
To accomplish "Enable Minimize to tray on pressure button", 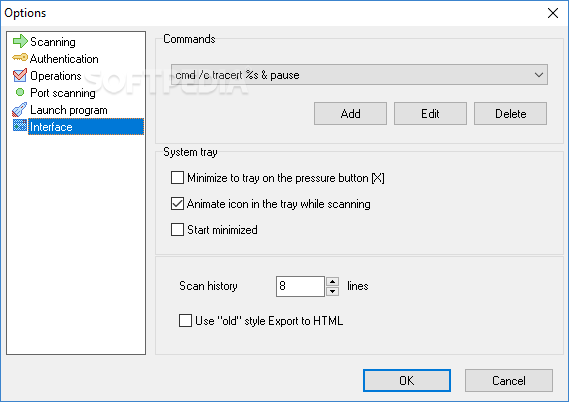I will point(177,178).
